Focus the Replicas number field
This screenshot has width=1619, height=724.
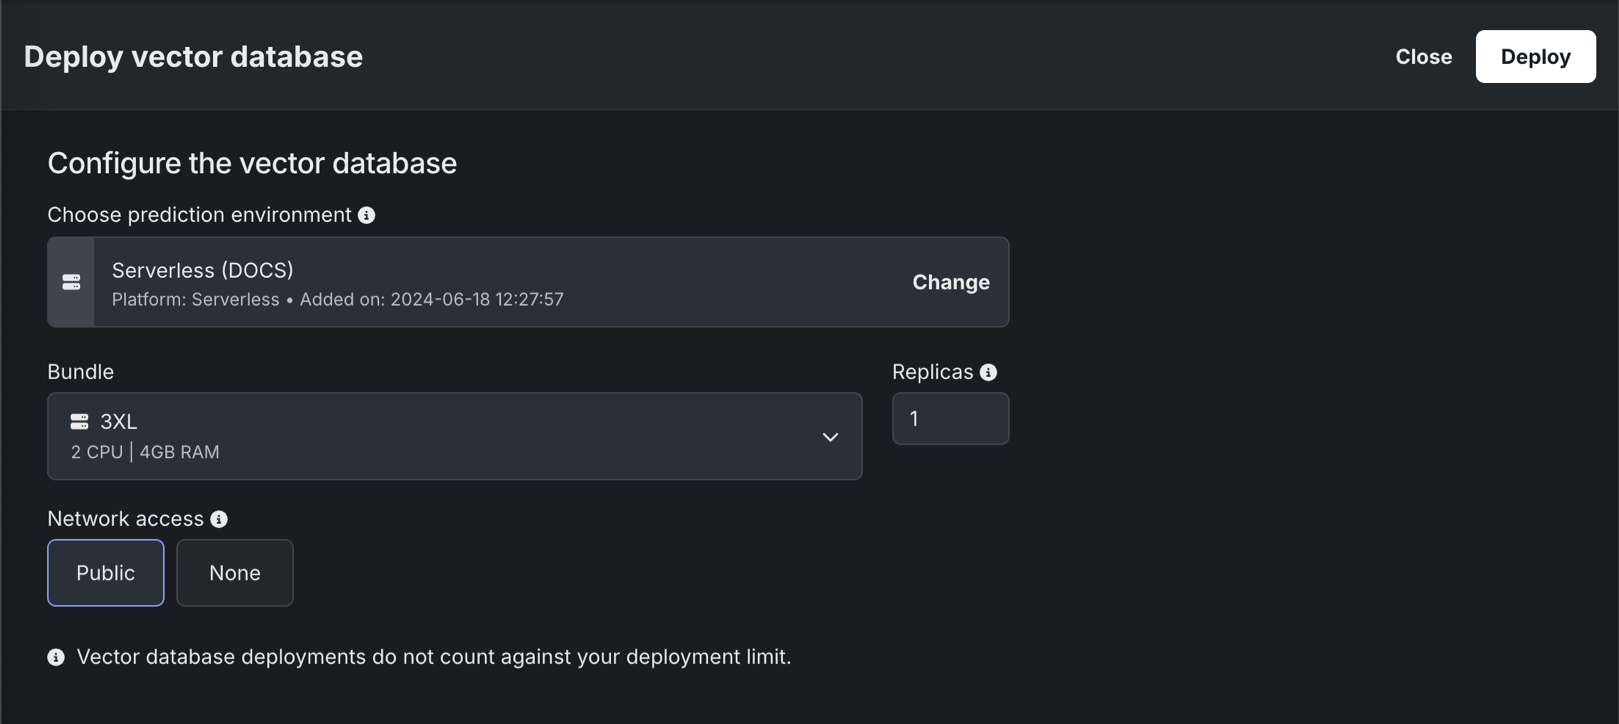(950, 419)
